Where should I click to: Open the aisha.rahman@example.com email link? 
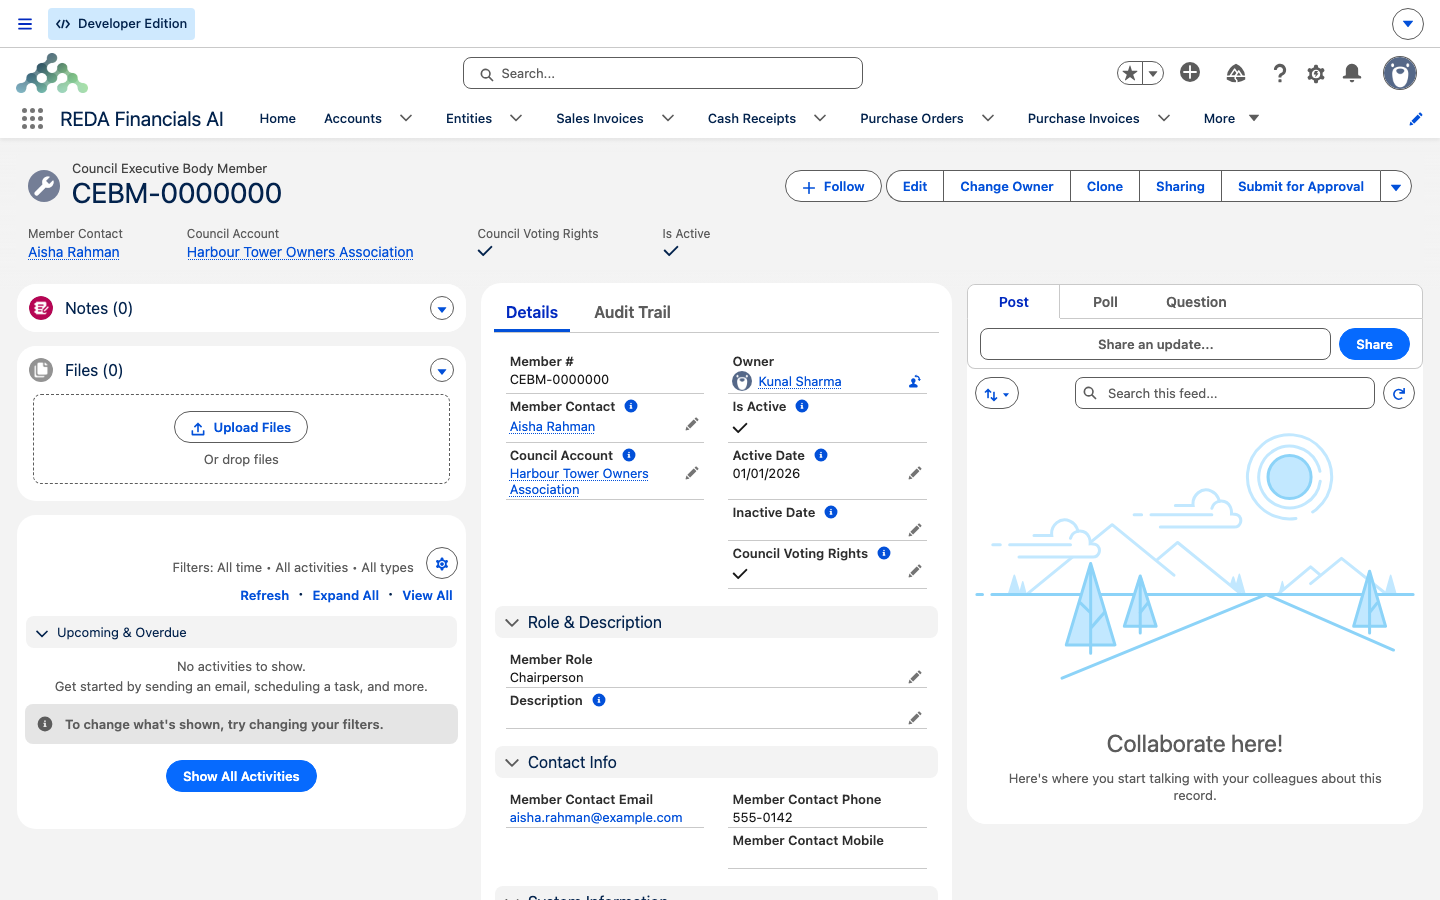(596, 818)
